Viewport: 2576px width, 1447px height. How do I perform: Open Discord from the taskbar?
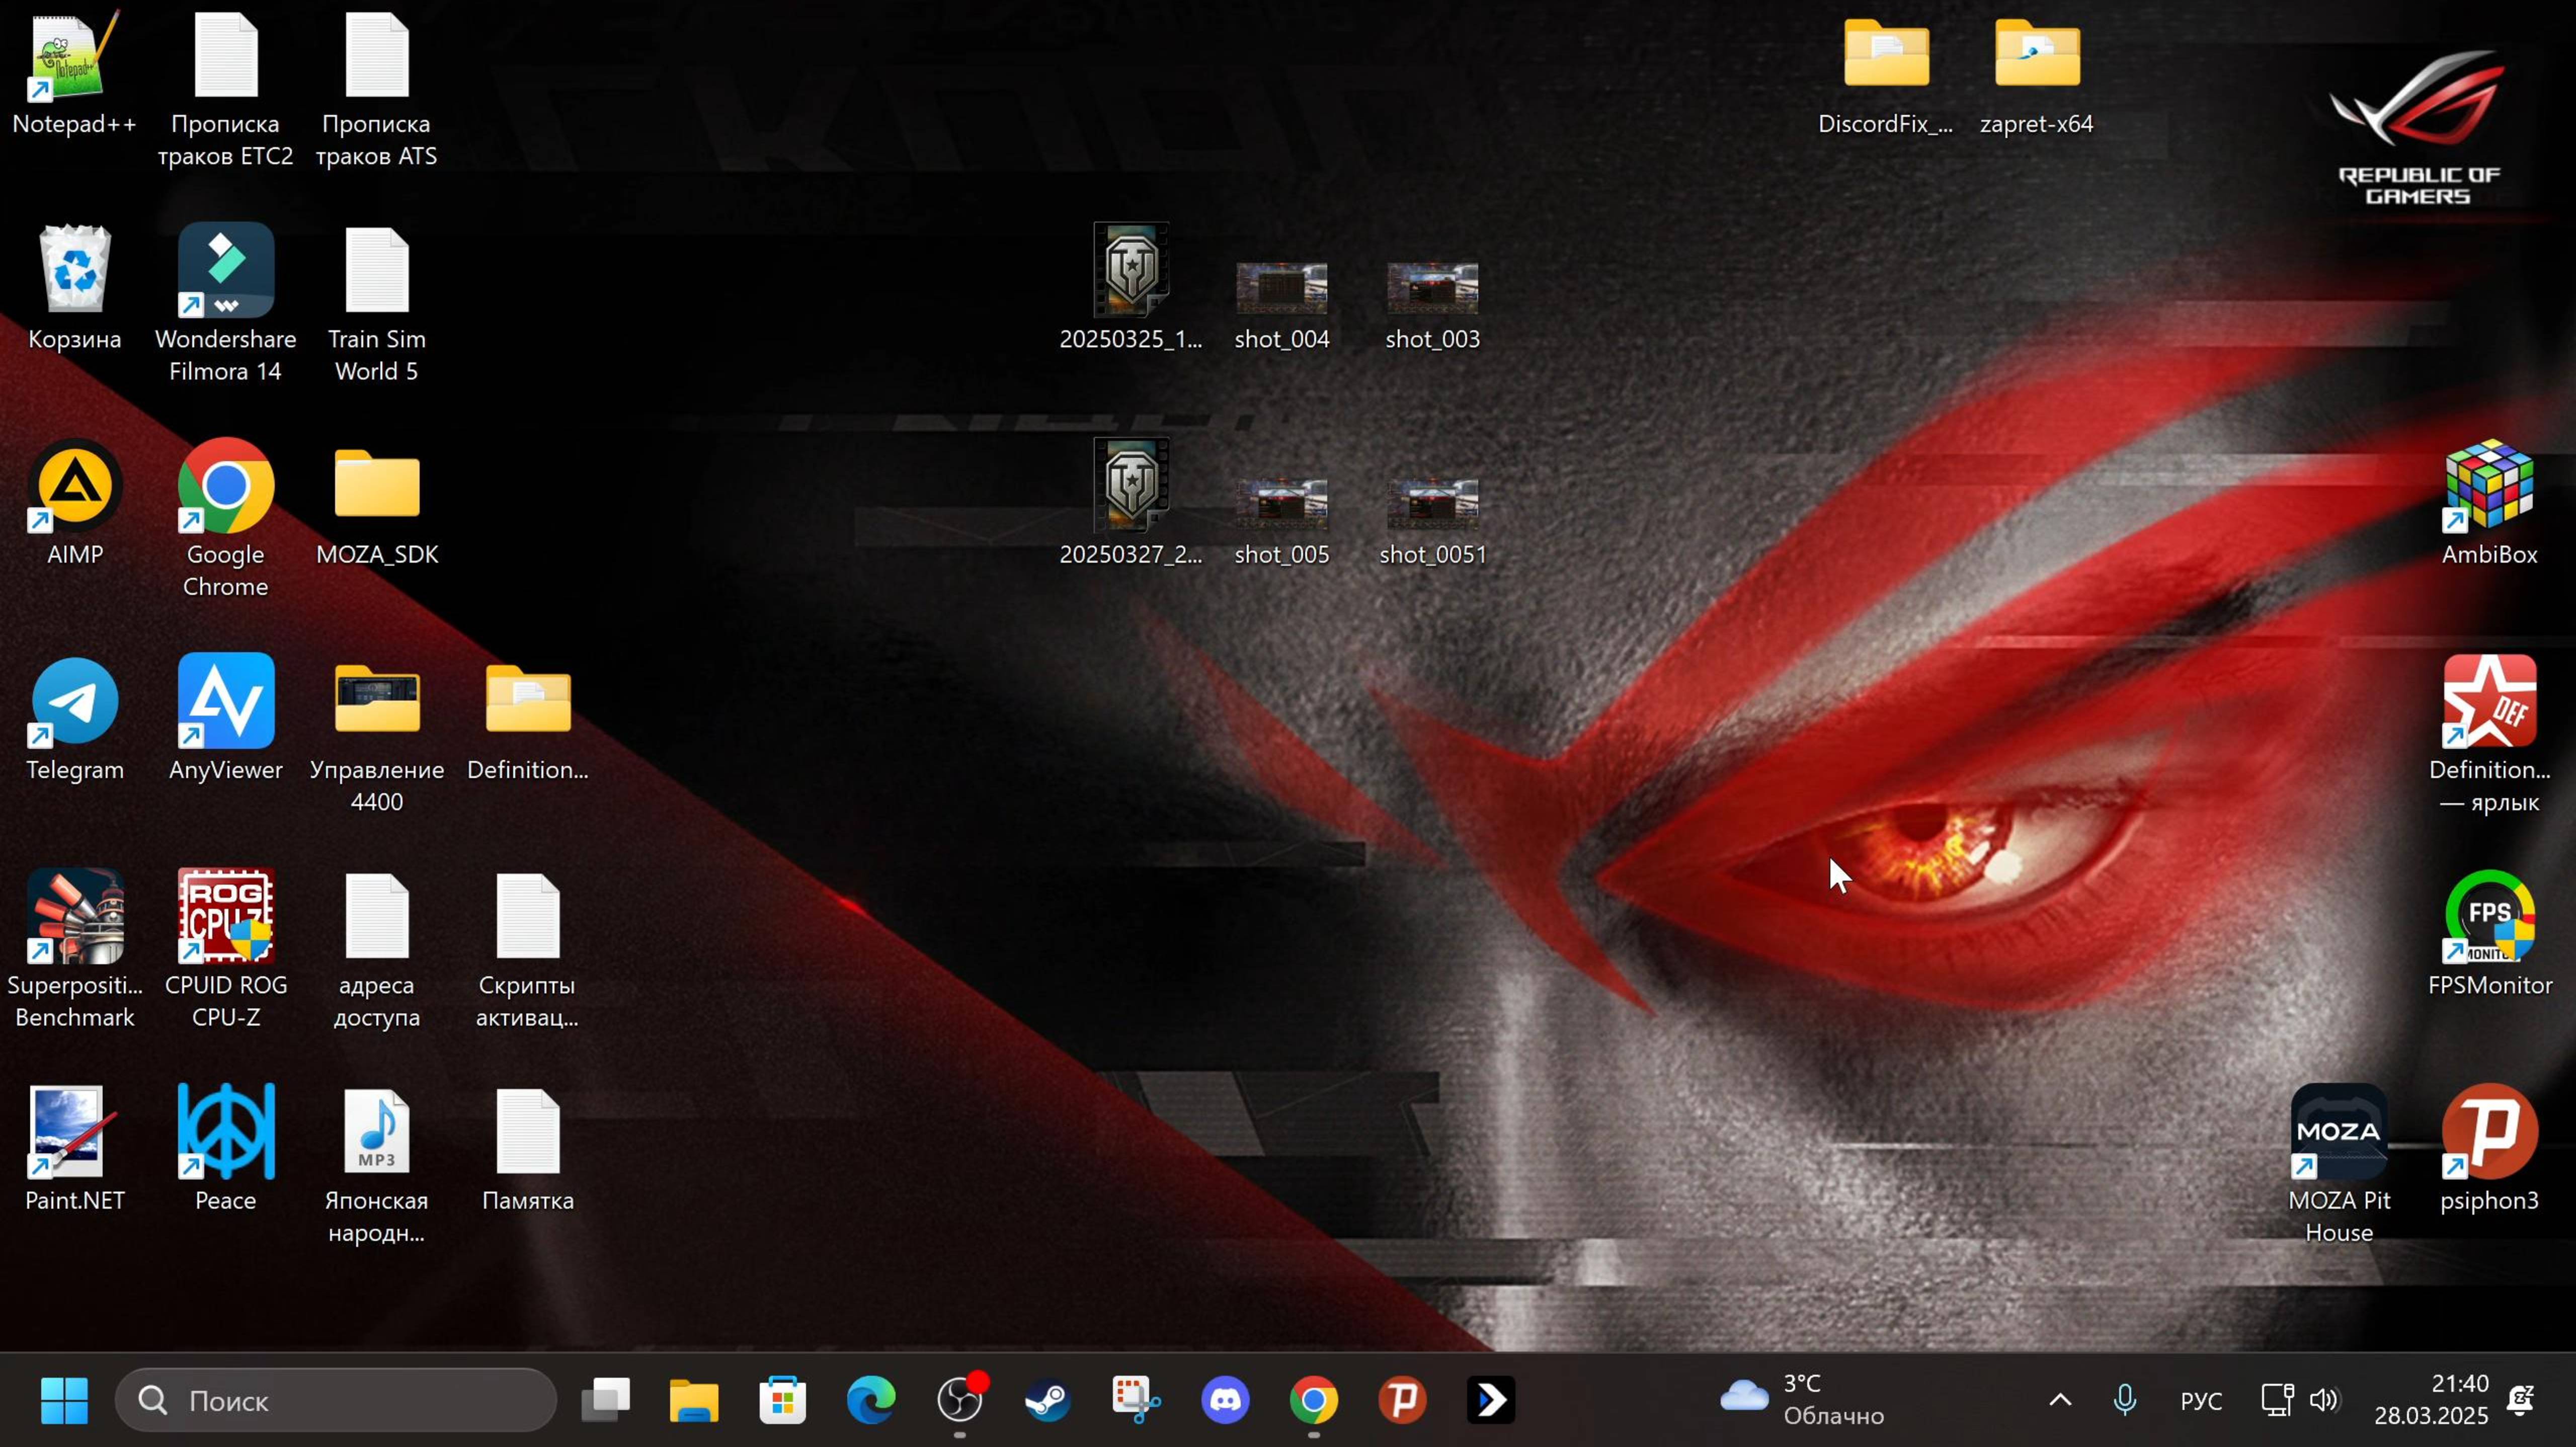click(x=1226, y=1400)
